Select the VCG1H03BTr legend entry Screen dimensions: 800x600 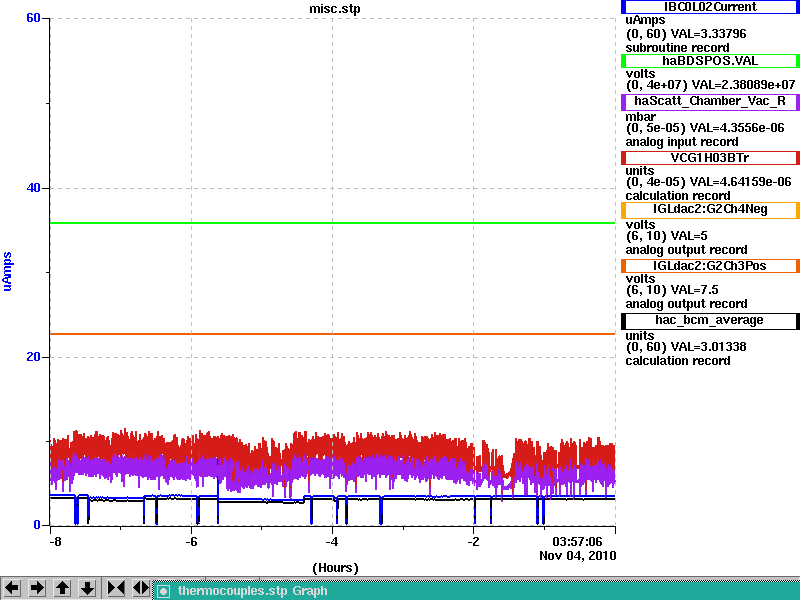pos(710,158)
